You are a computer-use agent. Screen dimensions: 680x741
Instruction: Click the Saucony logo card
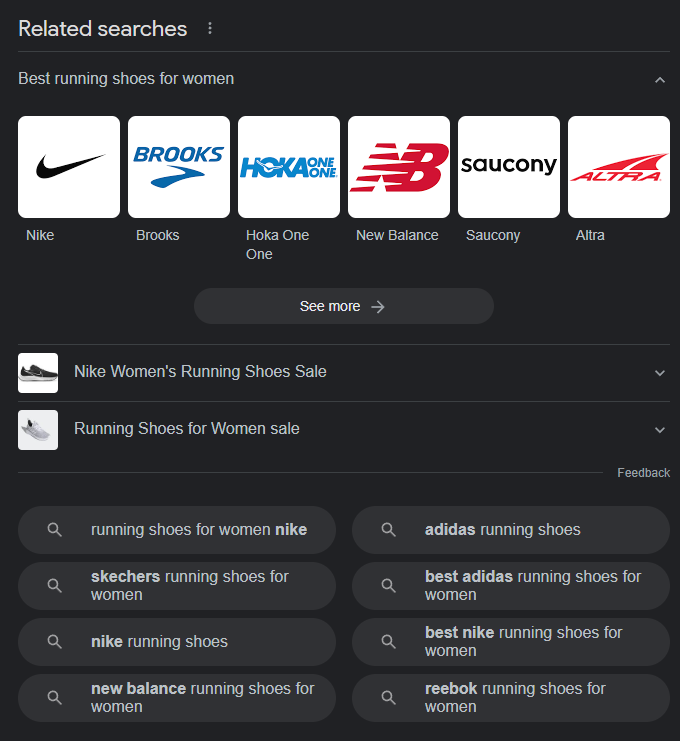click(509, 167)
